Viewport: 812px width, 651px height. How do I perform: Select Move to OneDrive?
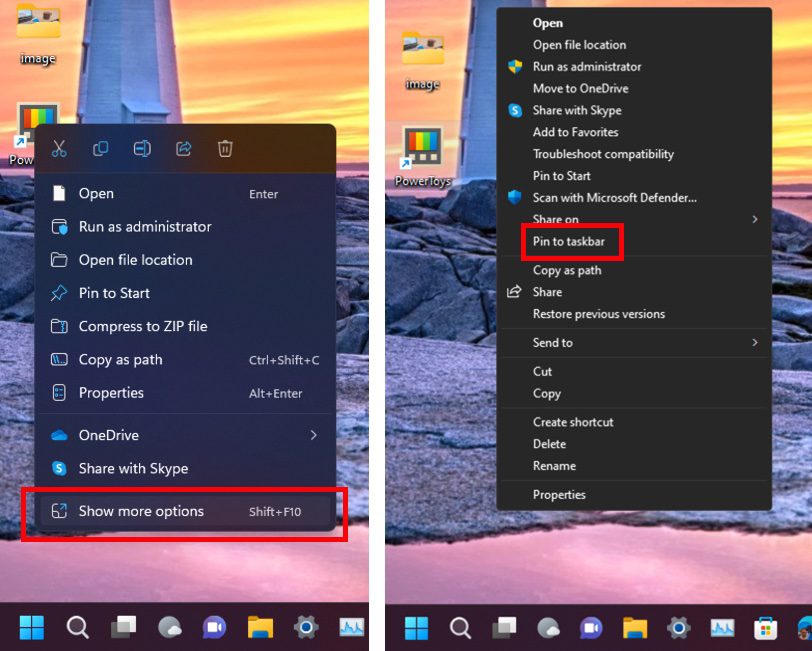(x=580, y=88)
